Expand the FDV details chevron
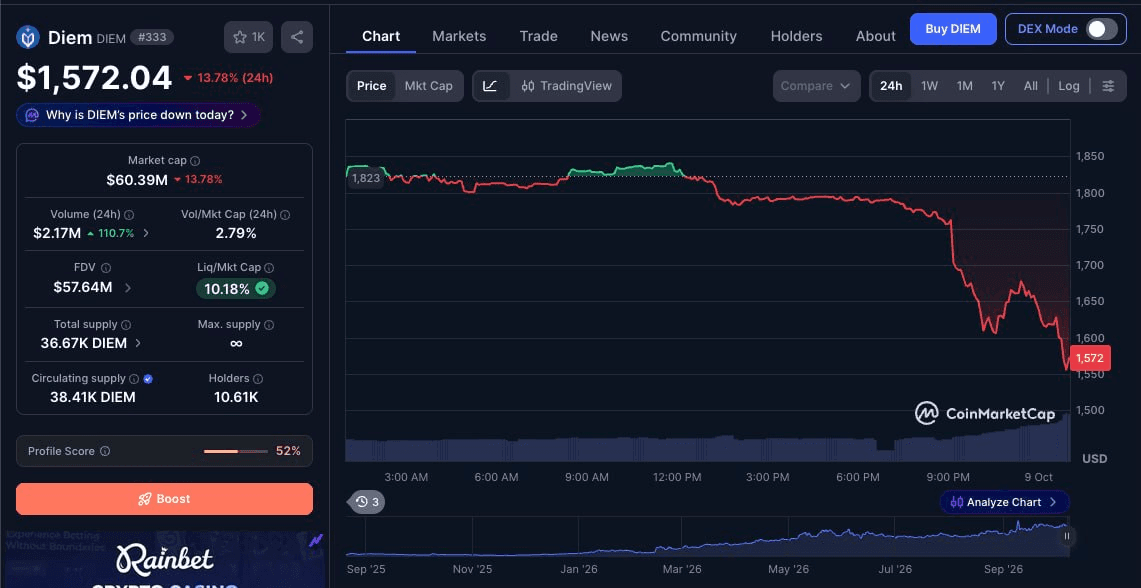Screen dimensions: 1141x588 tap(128, 287)
